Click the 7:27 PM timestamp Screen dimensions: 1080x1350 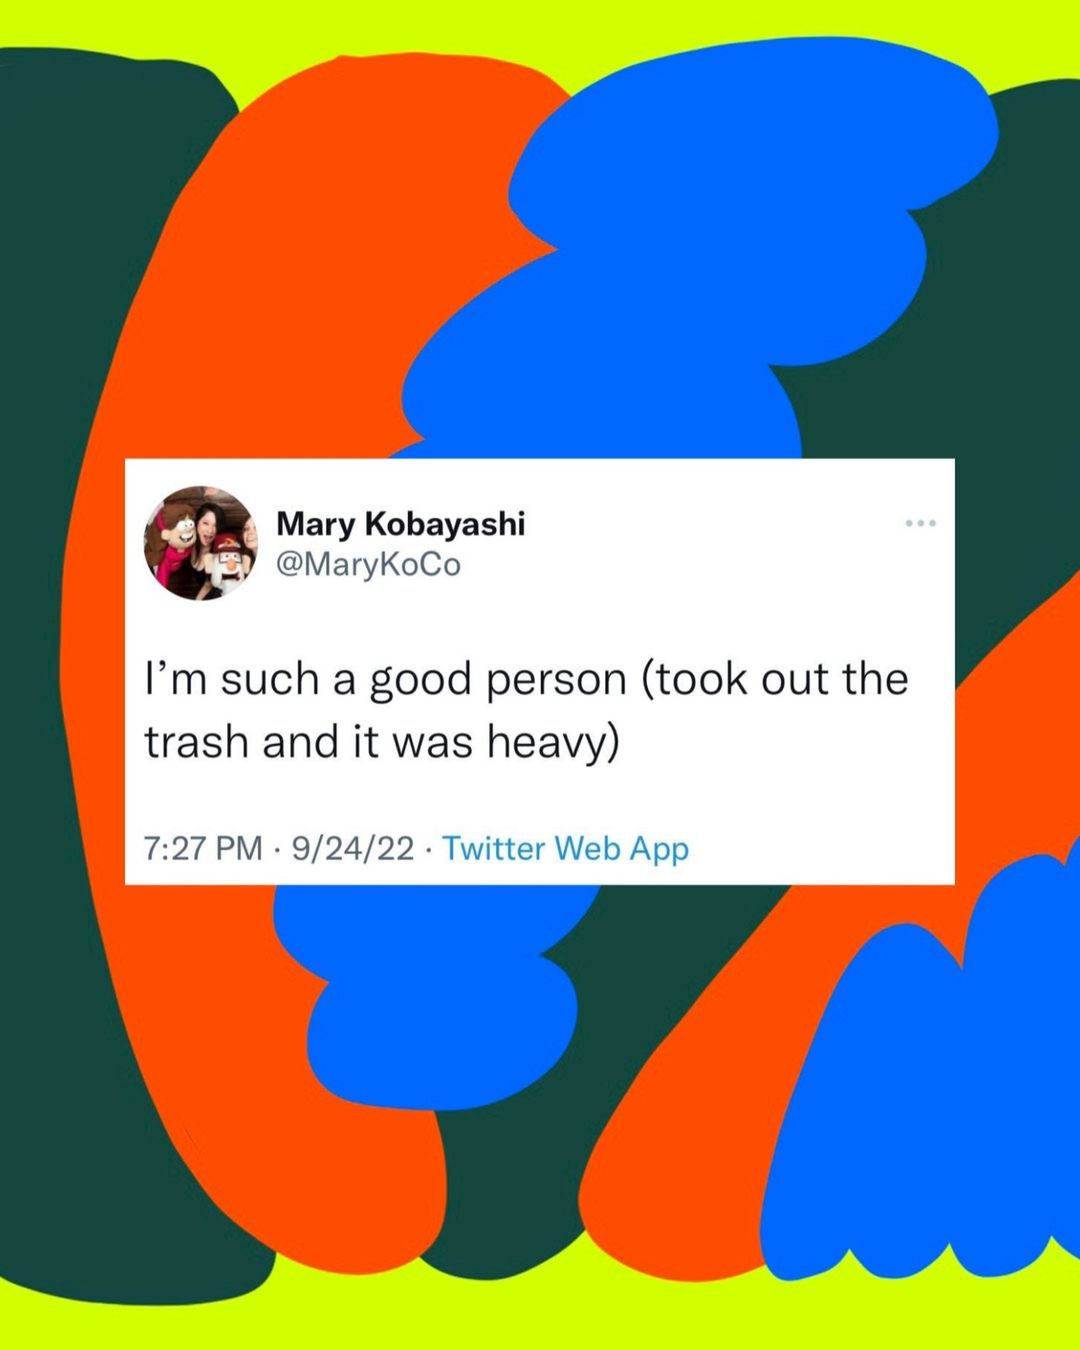(203, 848)
